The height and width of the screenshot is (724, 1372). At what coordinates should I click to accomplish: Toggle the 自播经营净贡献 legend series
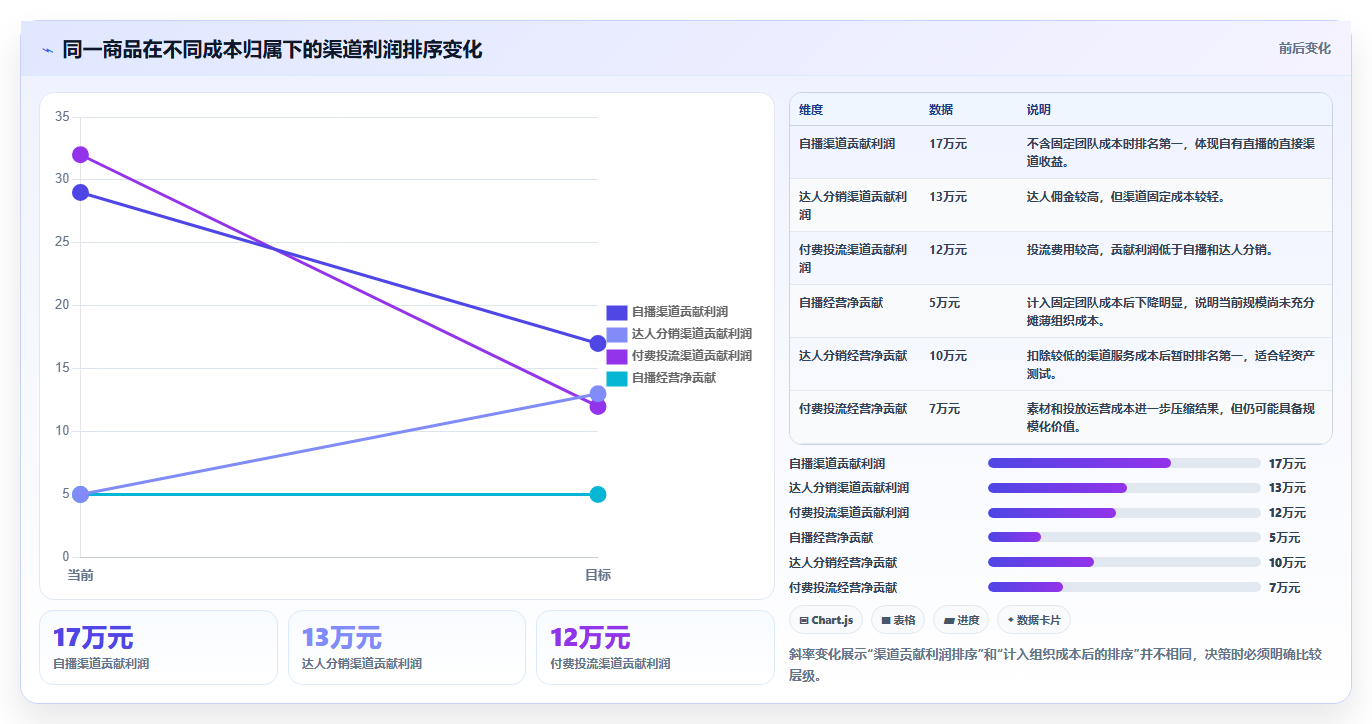(661, 378)
